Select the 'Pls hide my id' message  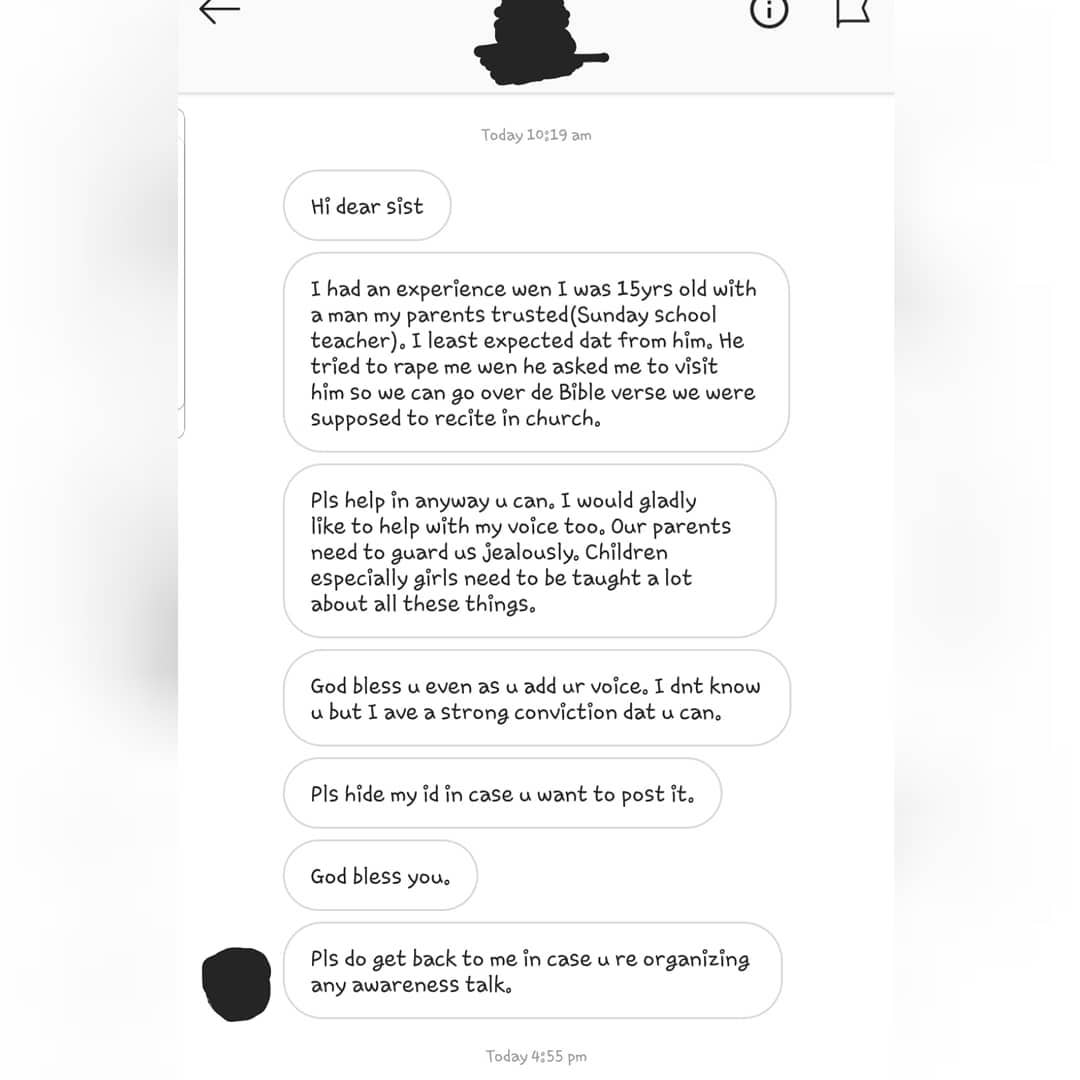[x=502, y=793]
